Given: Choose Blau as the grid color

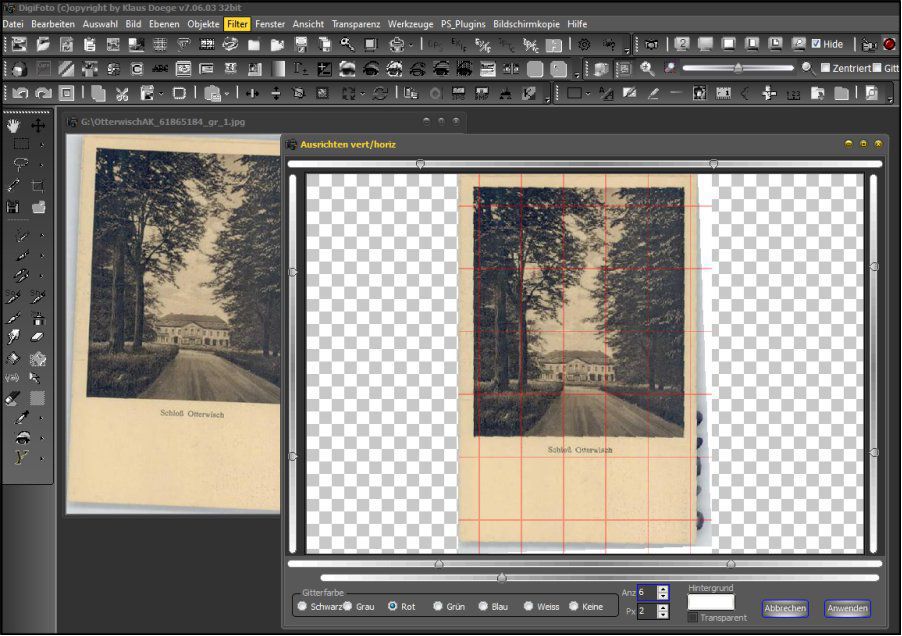Looking at the screenshot, I should (x=483, y=606).
